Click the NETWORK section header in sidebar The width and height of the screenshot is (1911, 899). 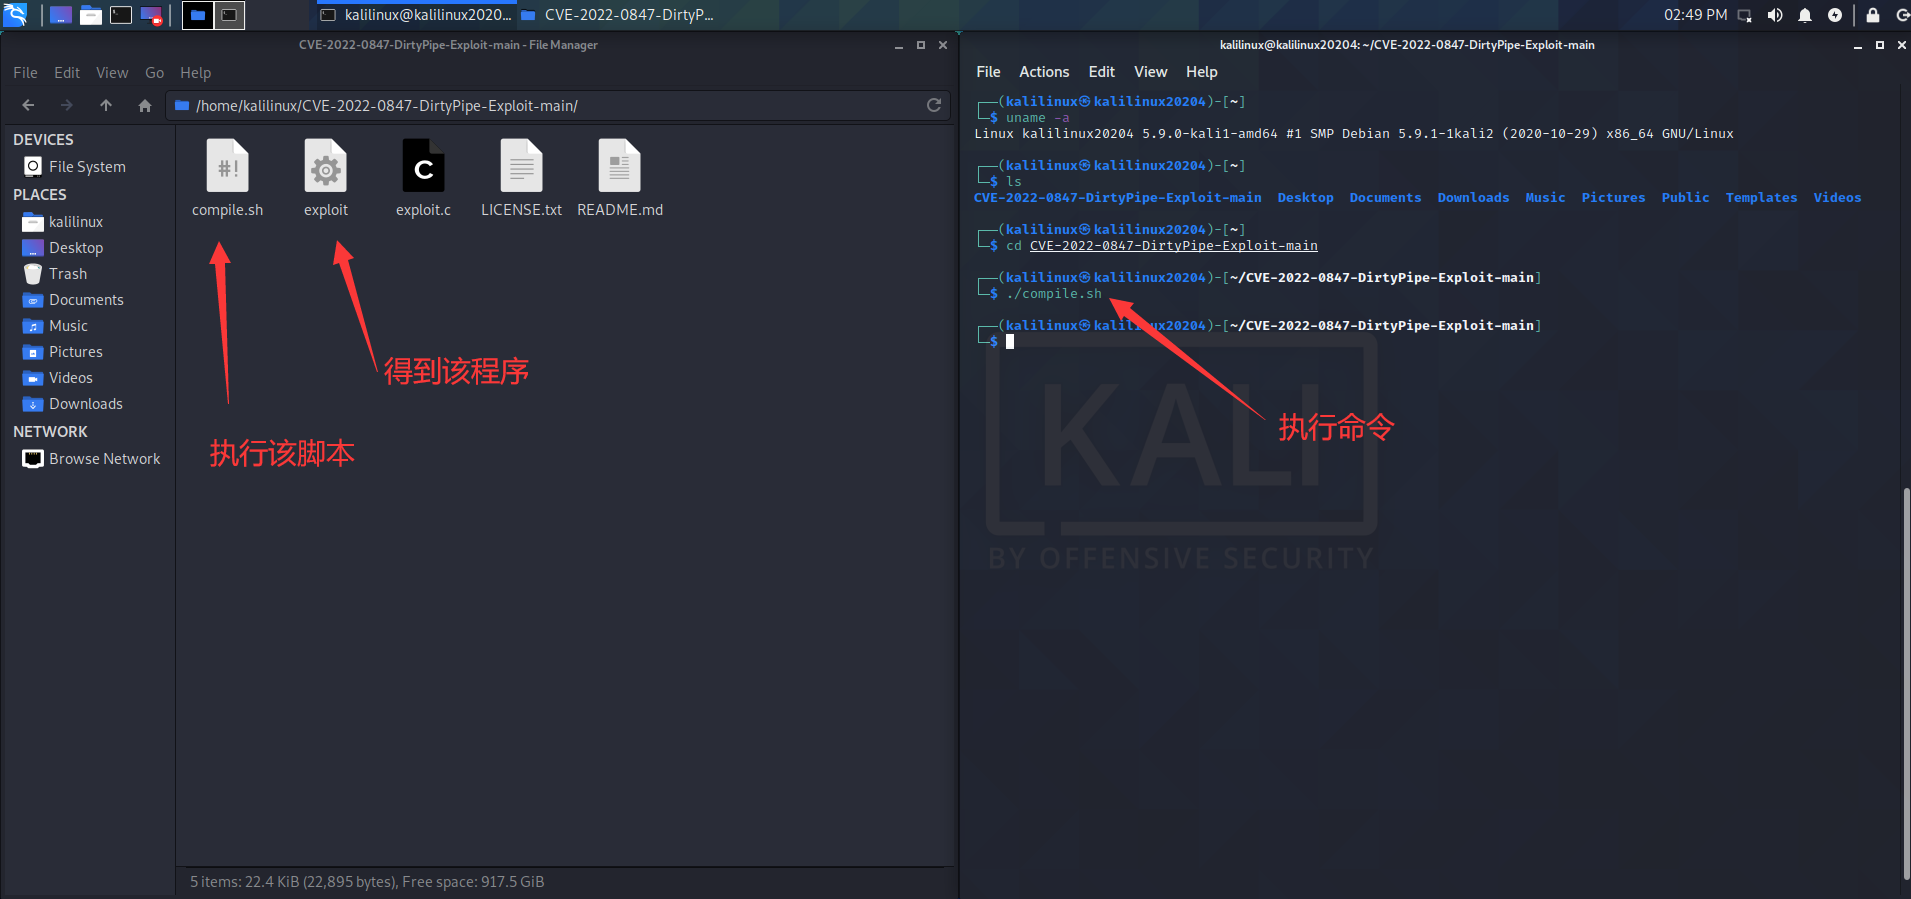tap(50, 432)
